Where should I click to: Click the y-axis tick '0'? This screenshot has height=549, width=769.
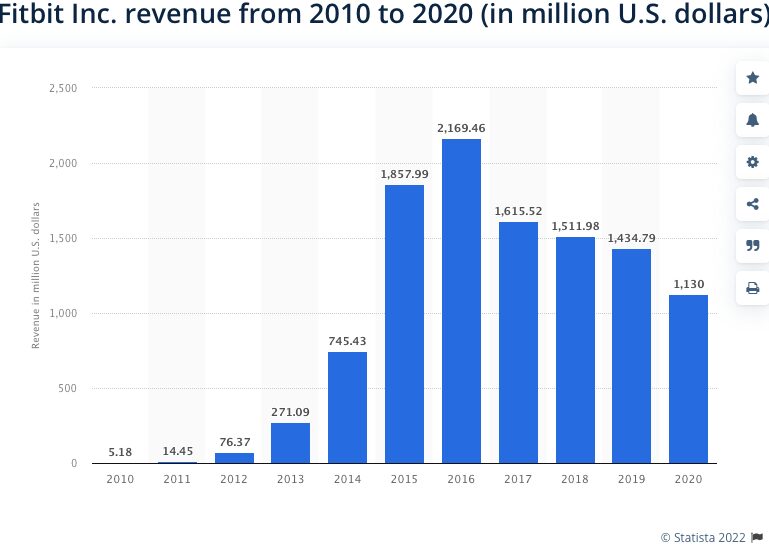(x=74, y=463)
